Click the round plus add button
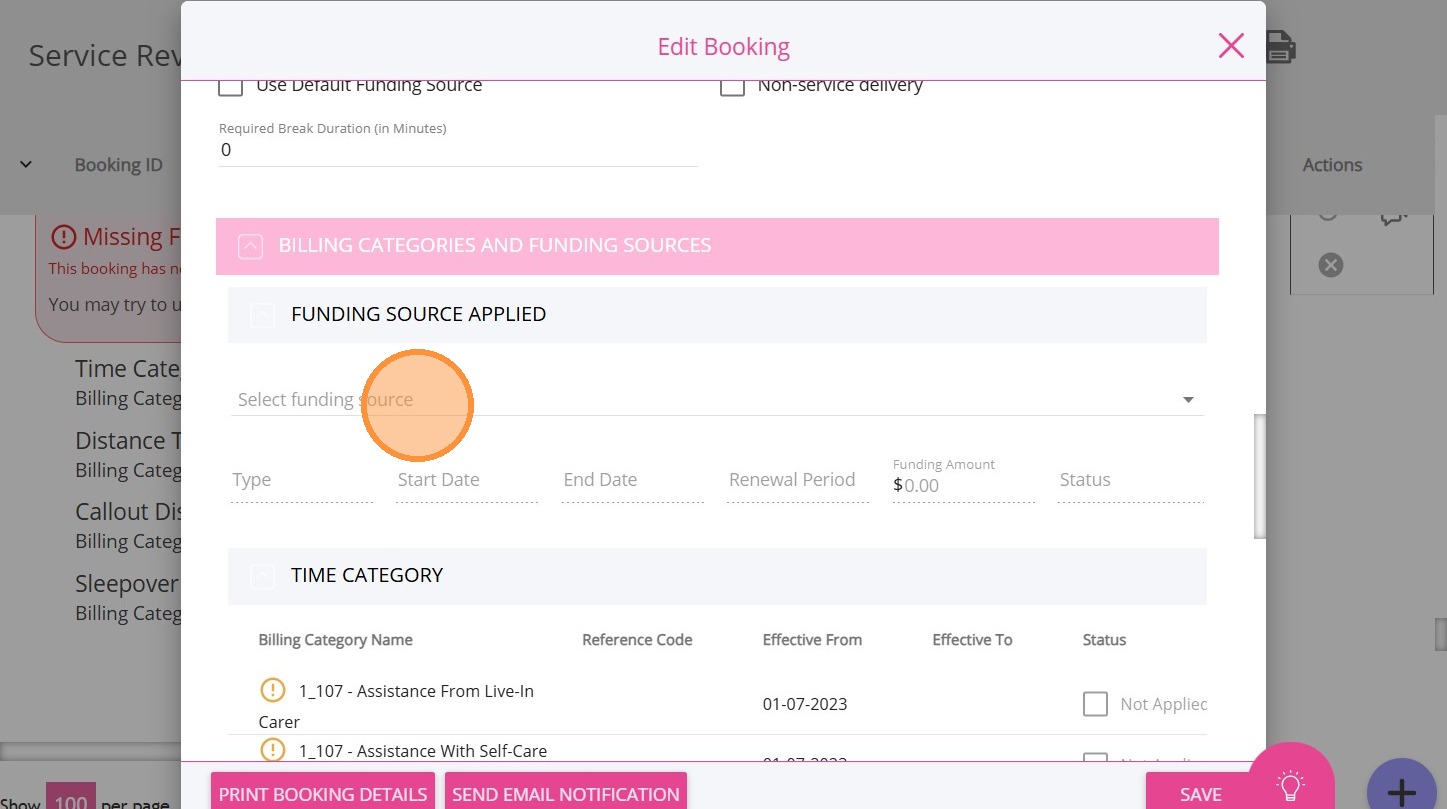Image resolution: width=1447 pixels, height=809 pixels. coord(1401,792)
